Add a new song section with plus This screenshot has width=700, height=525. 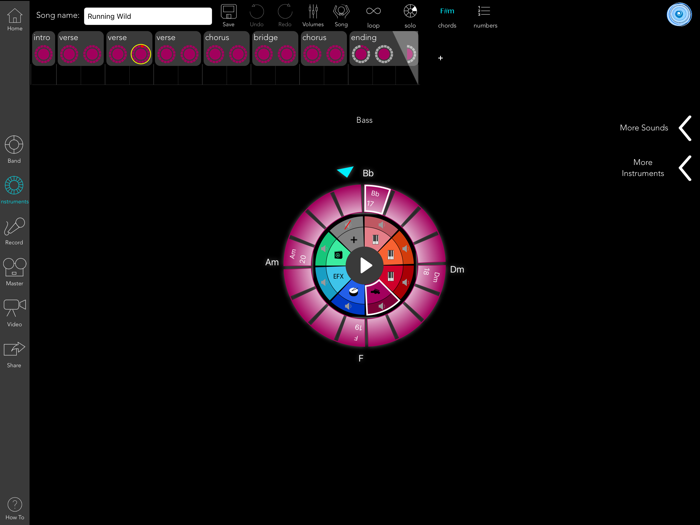pyautogui.click(x=440, y=58)
